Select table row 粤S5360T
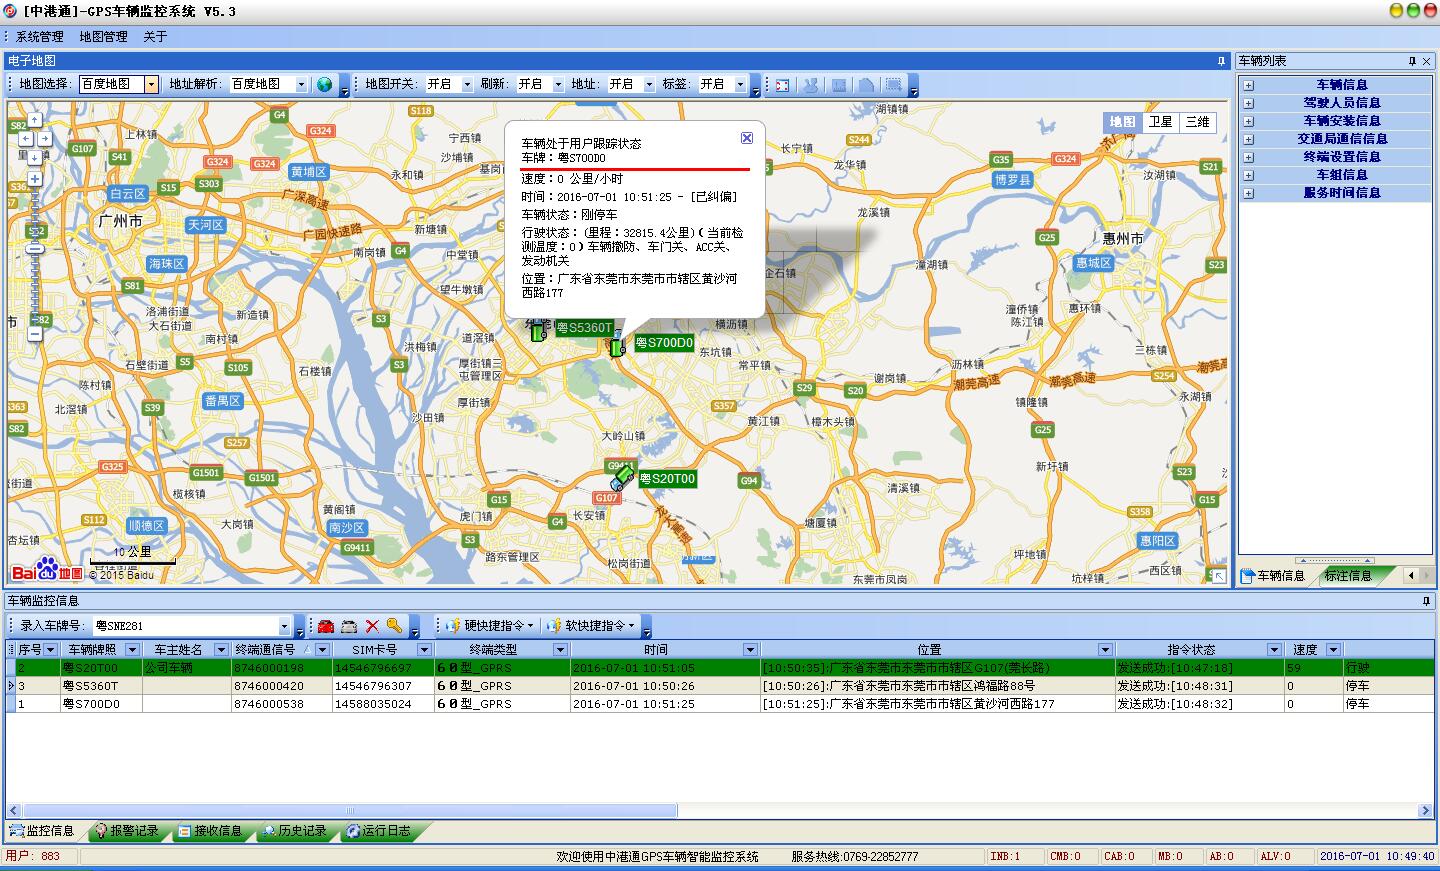Screen dimensions: 1440x871 pos(720,686)
